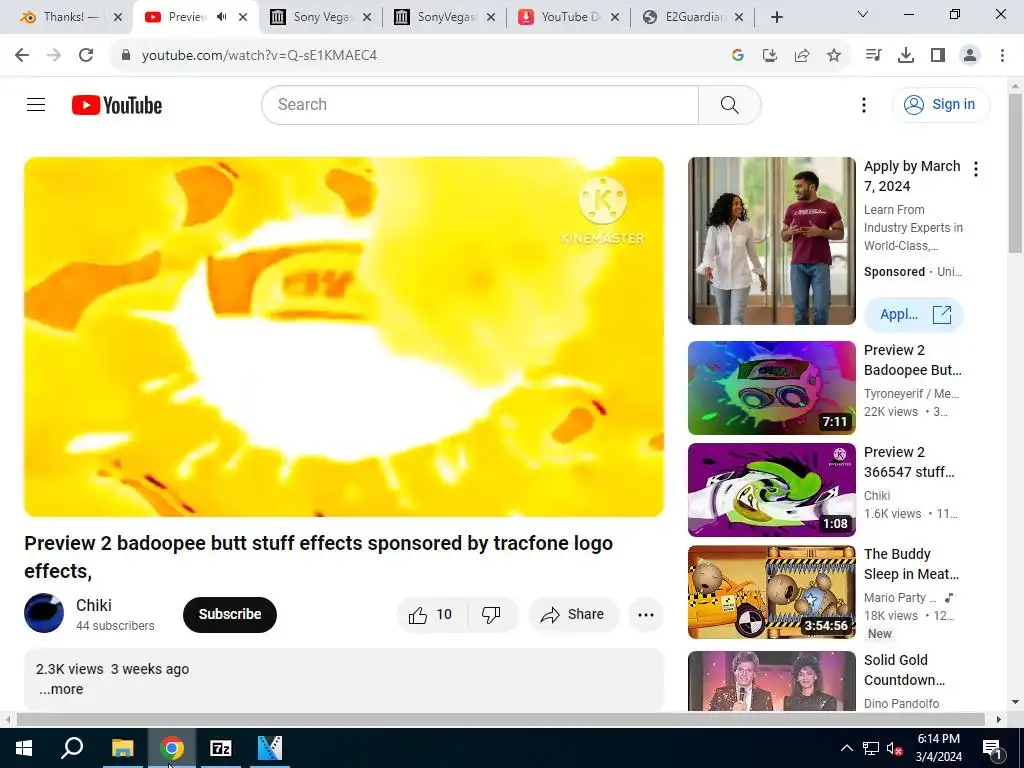Click the Share button
The height and width of the screenshot is (768, 1024).
click(x=573, y=615)
